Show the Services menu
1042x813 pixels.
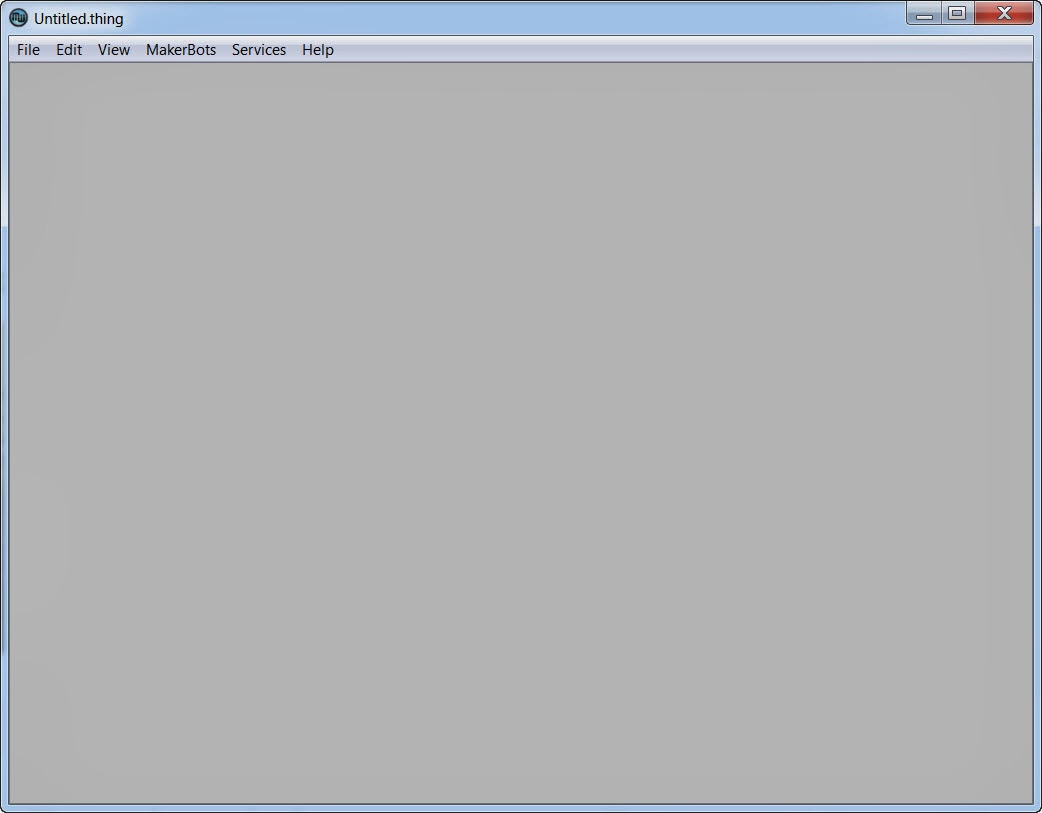pos(259,50)
